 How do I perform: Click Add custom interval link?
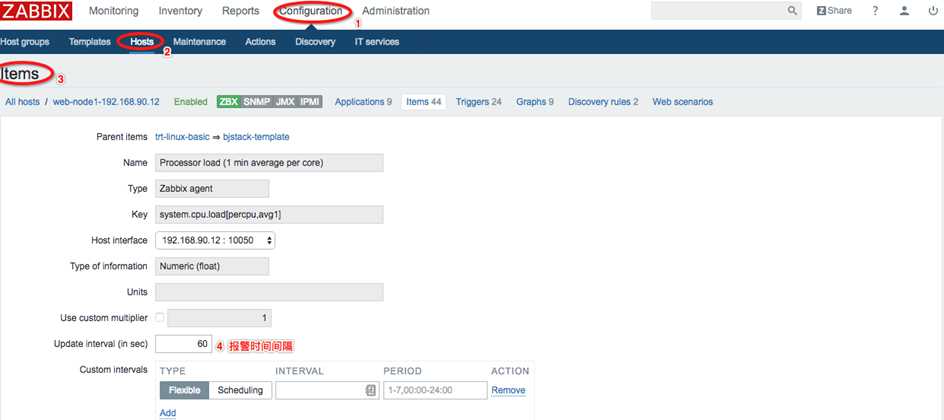[x=168, y=413]
